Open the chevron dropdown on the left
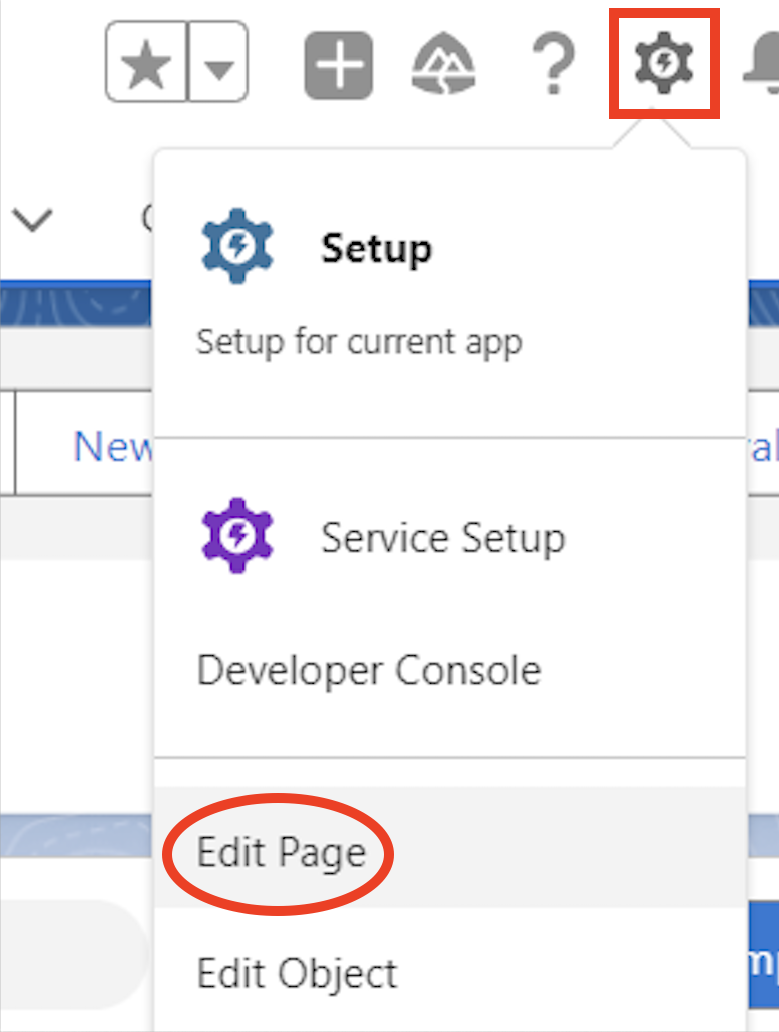Screen dimensions: 779x1032 tap(33, 220)
